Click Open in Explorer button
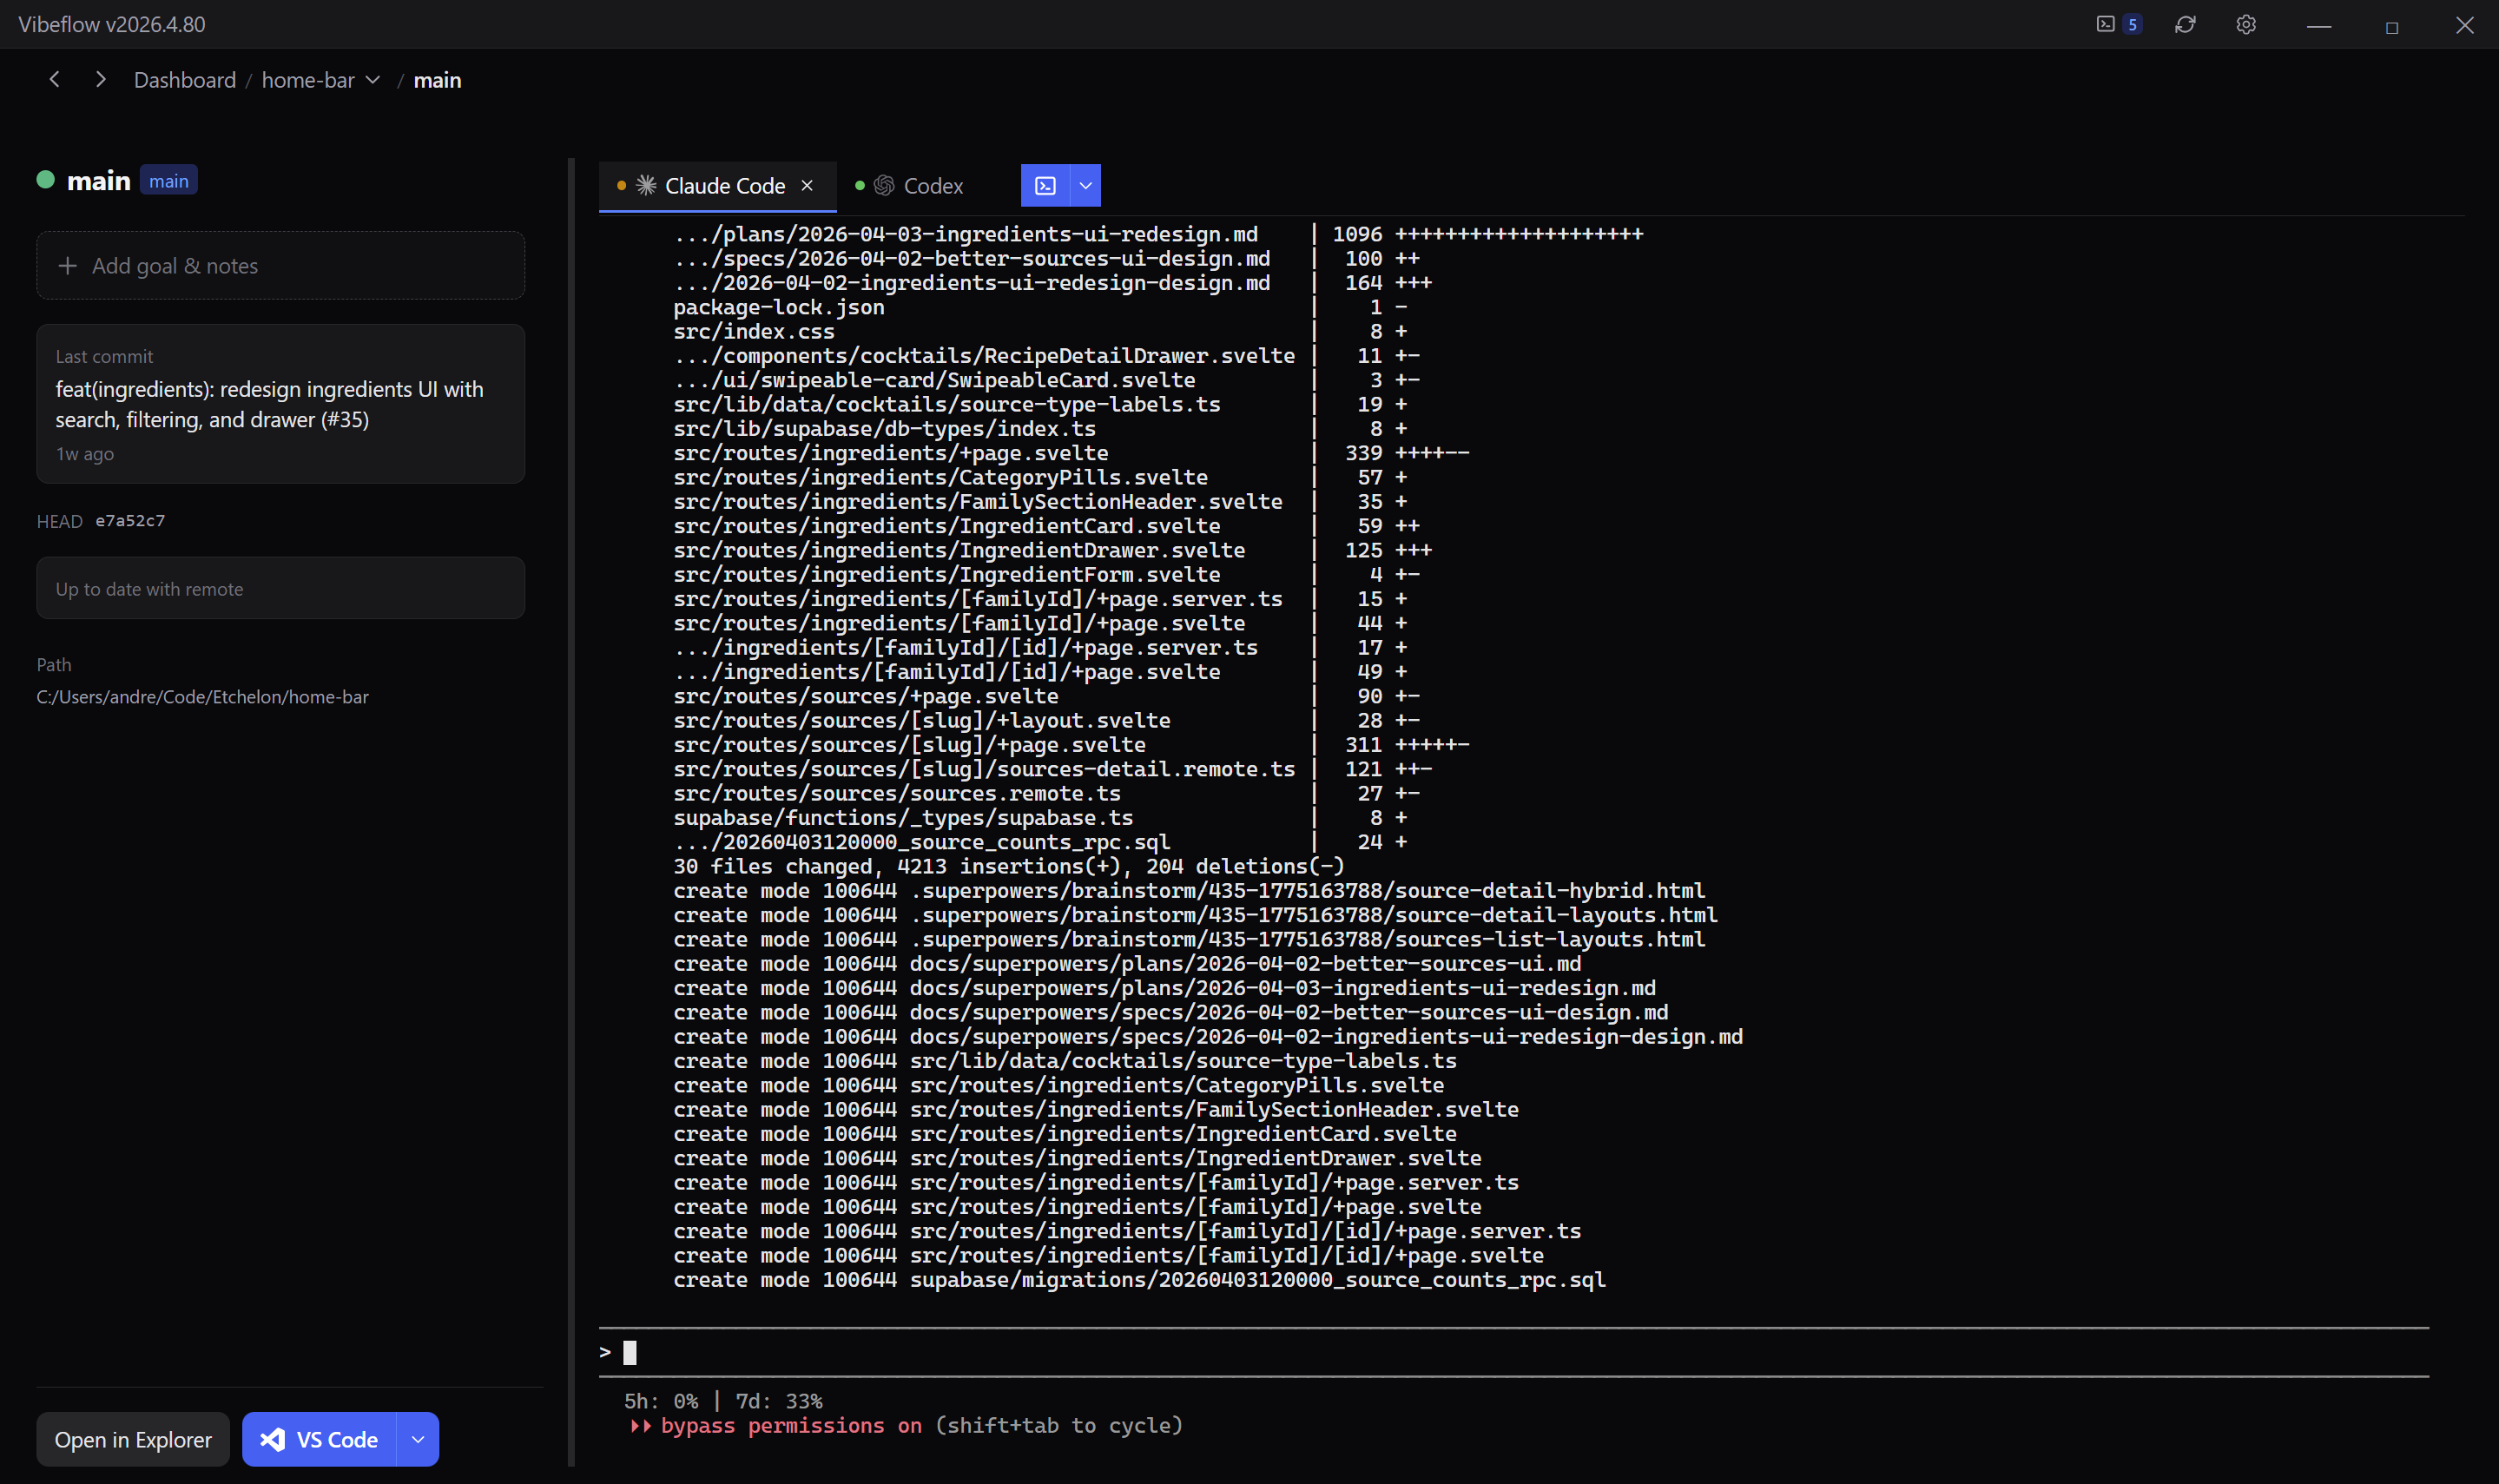This screenshot has width=2499, height=1484. pyautogui.click(x=133, y=1440)
